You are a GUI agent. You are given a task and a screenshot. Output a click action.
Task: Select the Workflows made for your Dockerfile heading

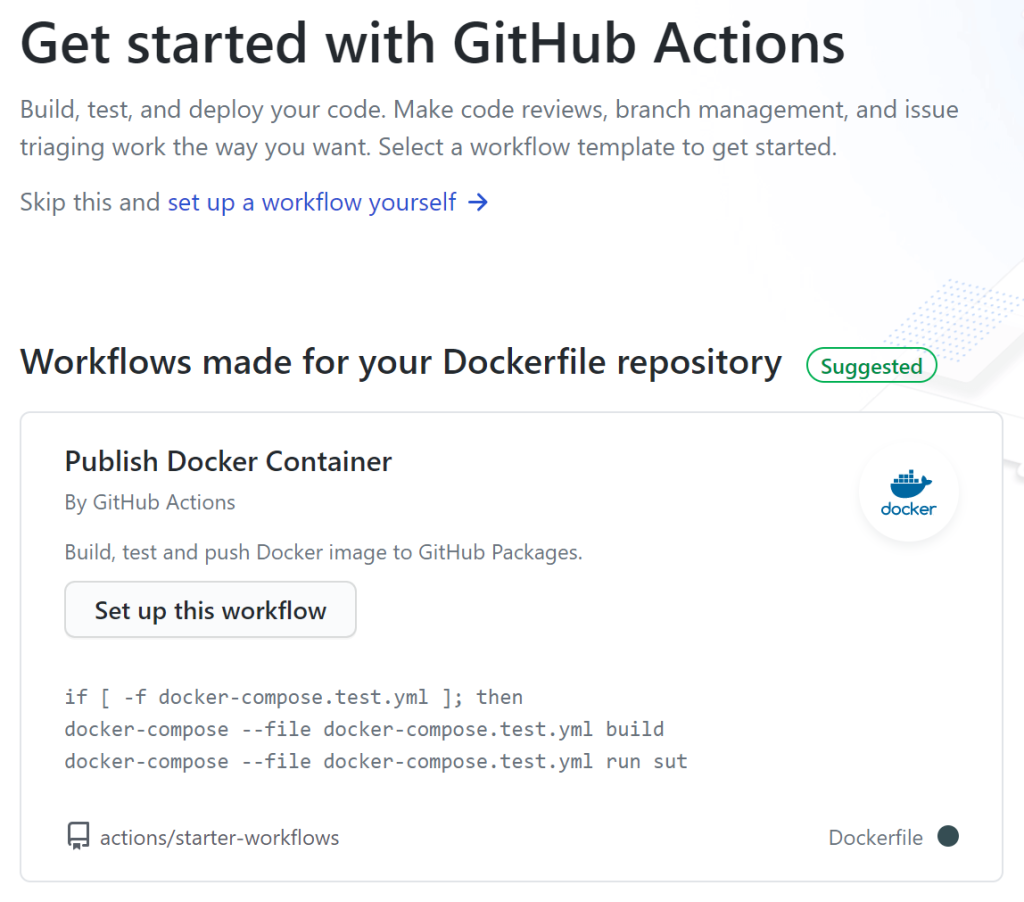click(400, 362)
